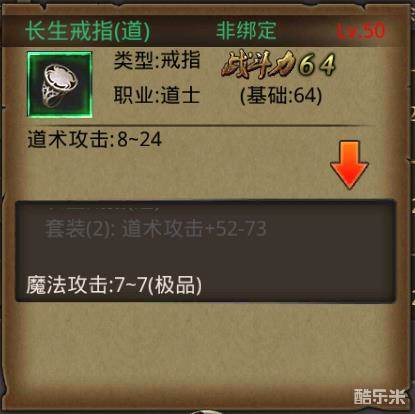Click the red downward arrow
415x414 pixels.
[x=349, y=165]
